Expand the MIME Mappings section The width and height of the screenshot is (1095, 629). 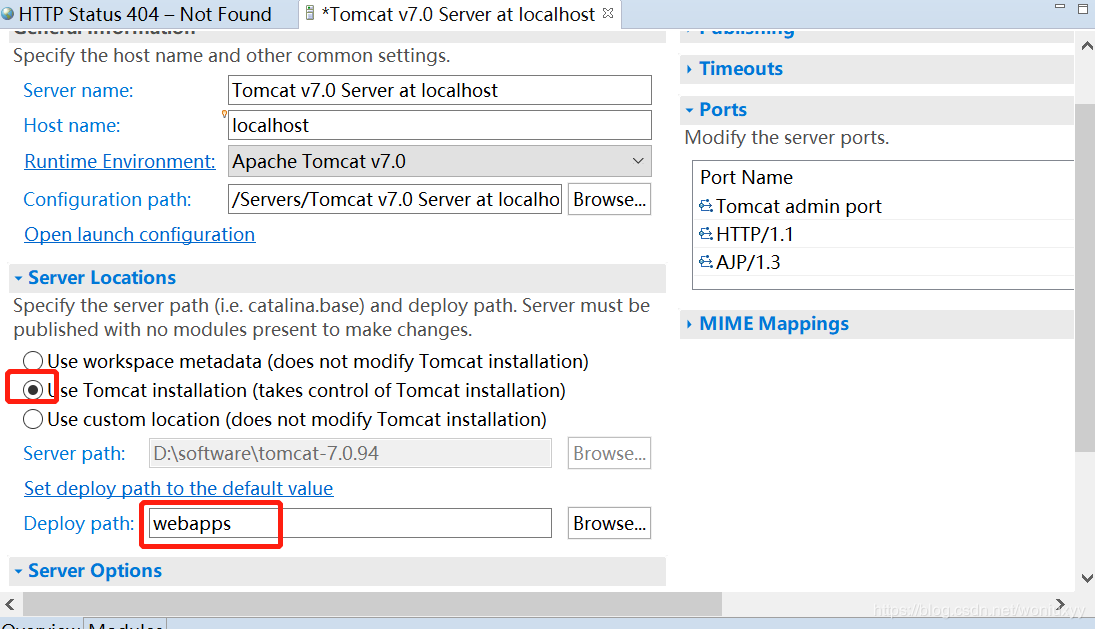[689, 324]
